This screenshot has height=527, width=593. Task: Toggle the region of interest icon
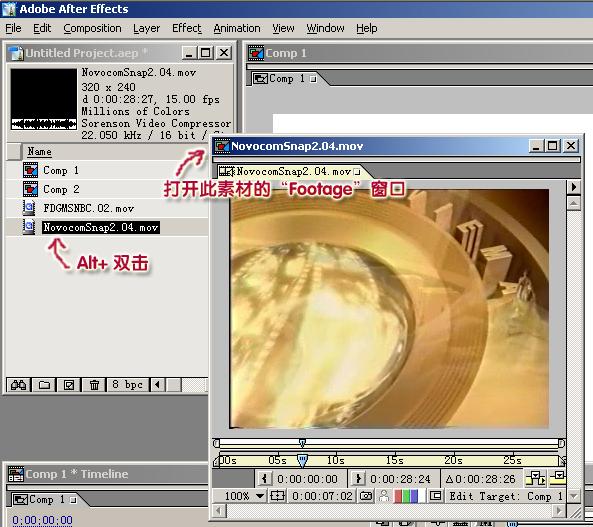pyautogui.click(x=436, y=496)
